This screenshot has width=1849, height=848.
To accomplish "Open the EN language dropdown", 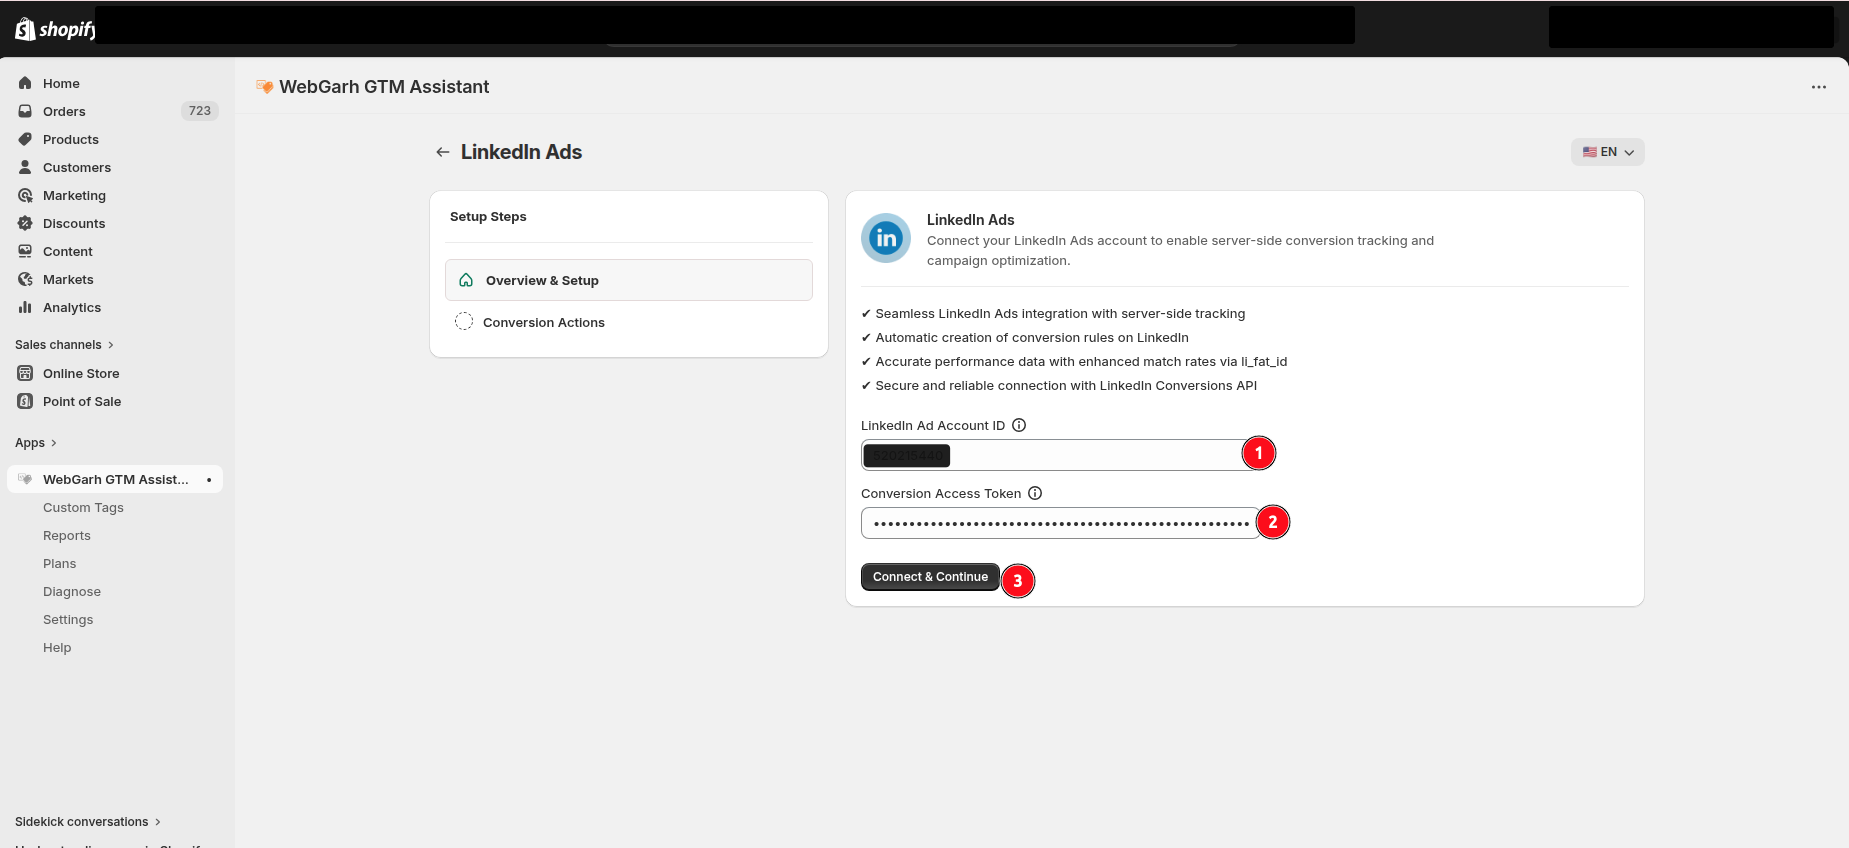I will click(x=1607, y=152).
